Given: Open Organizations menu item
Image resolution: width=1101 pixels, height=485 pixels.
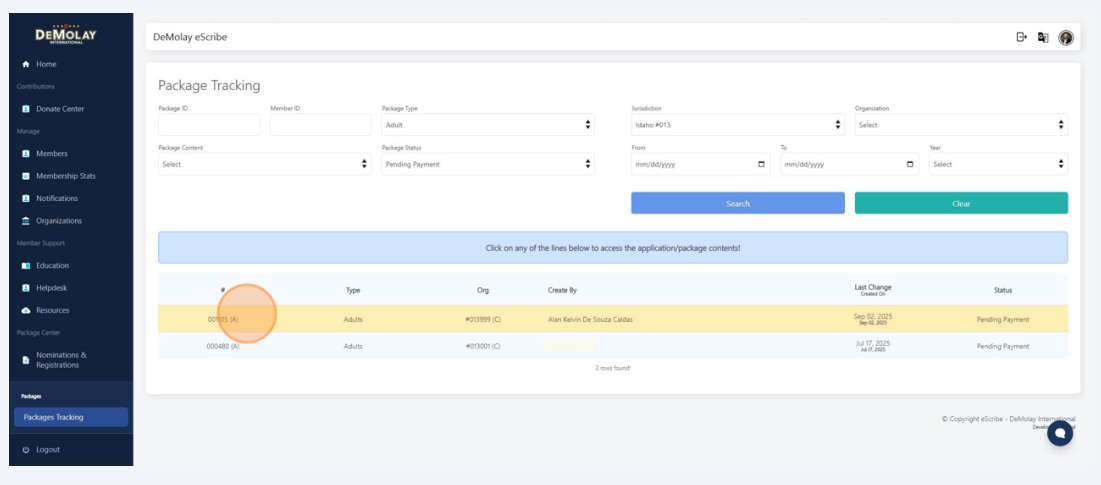Looking at the screenshot, I should (59, 221).
